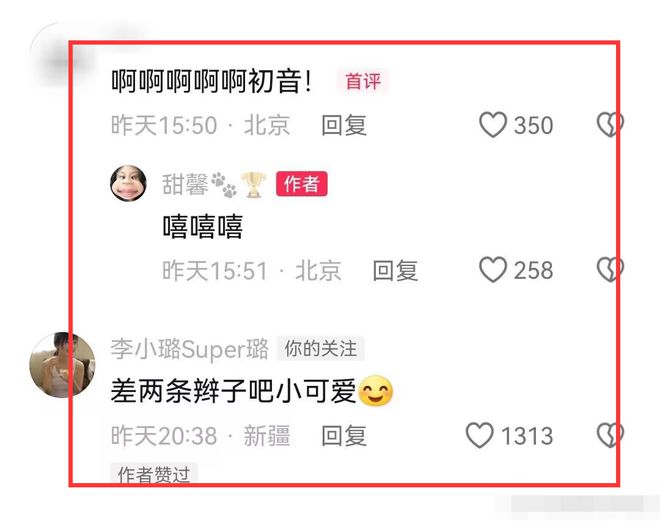The height and width of the screenshot is (521, 660).
Task: Reply to 李小璐Super璐's comment from 新疆
Action: tap(344, 436)
